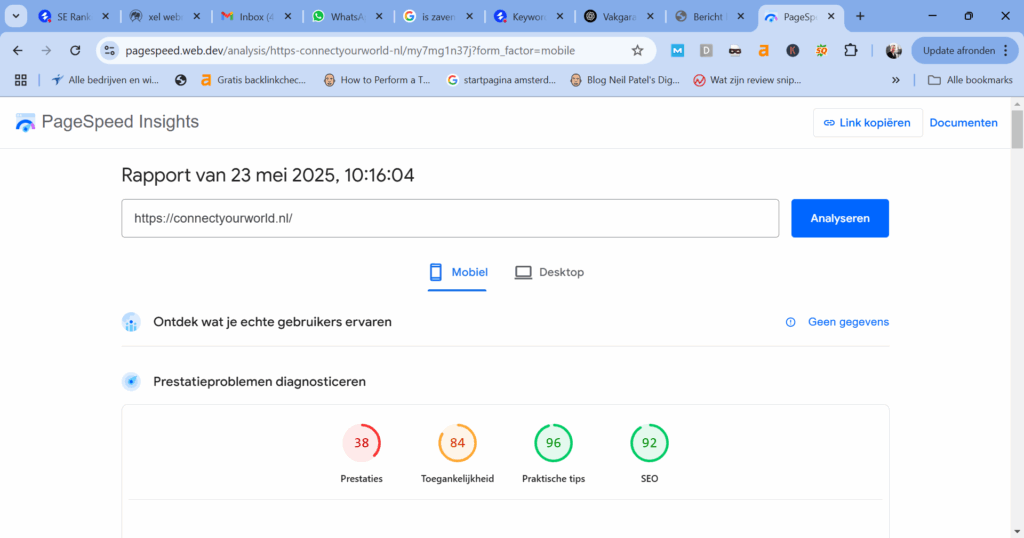Screen dimensions: 1024x538
Task: Close the WhatsApp tab
Action: (379, 17)
